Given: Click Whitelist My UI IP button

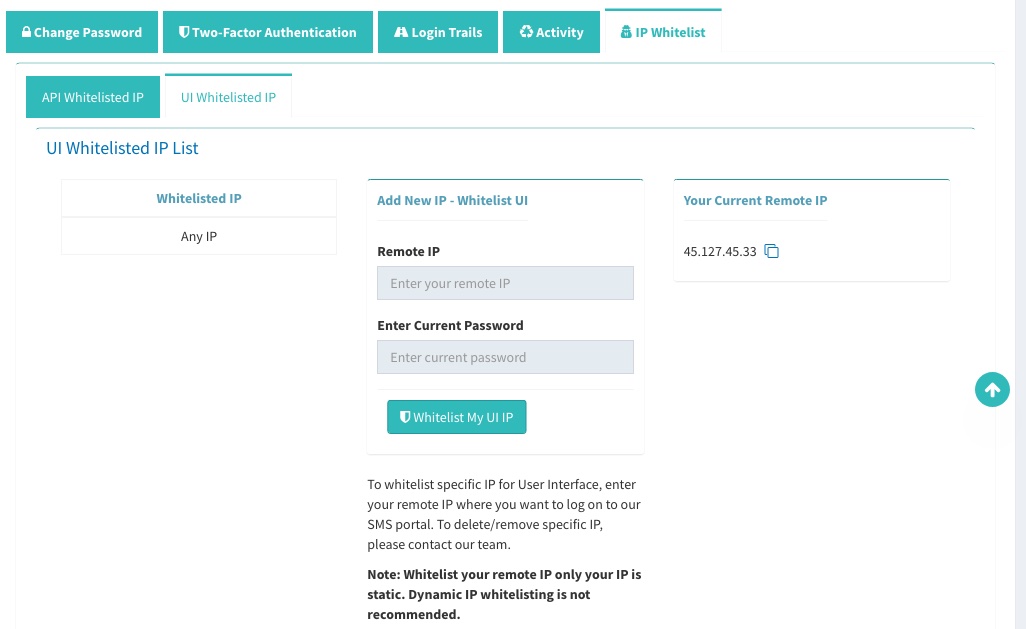Looking at the screenshot, I should tap(457, 417).
